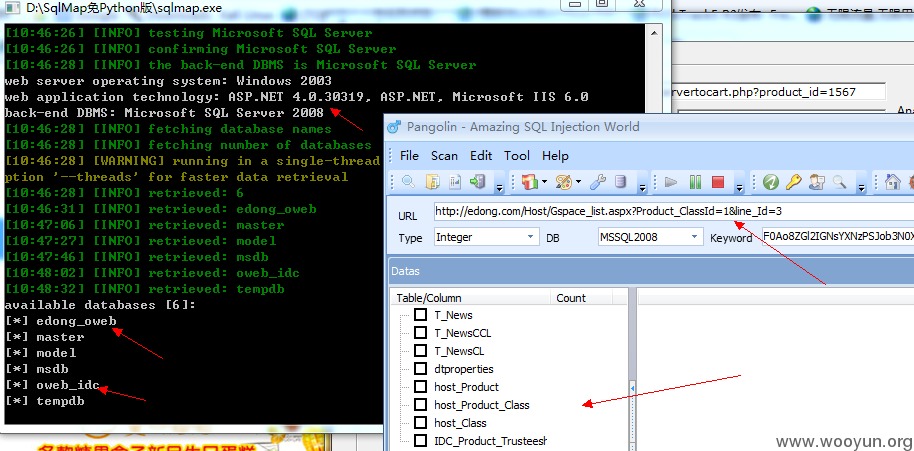The image size is (914, 451).
Task: Check the host_Product_Class table checkbox
Action: point(420,405)
